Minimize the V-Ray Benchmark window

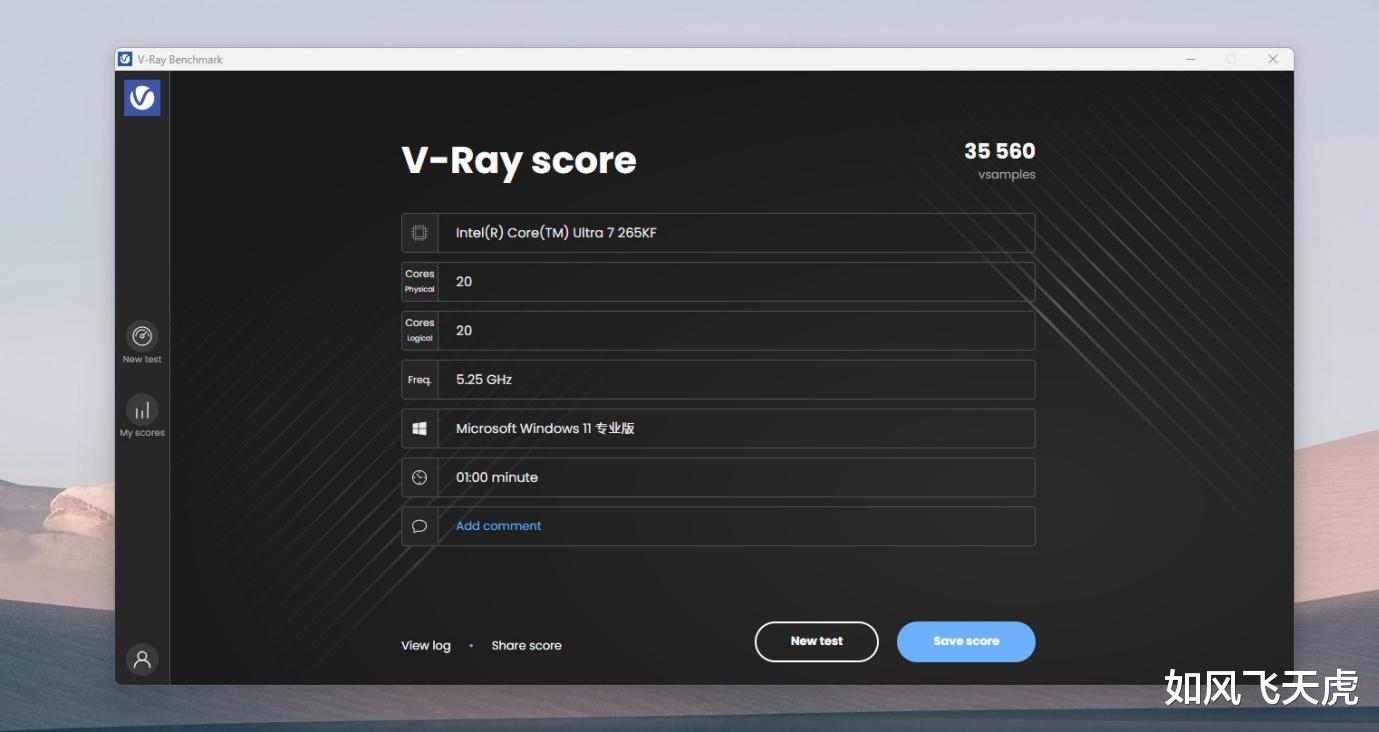pos(1190,59)
